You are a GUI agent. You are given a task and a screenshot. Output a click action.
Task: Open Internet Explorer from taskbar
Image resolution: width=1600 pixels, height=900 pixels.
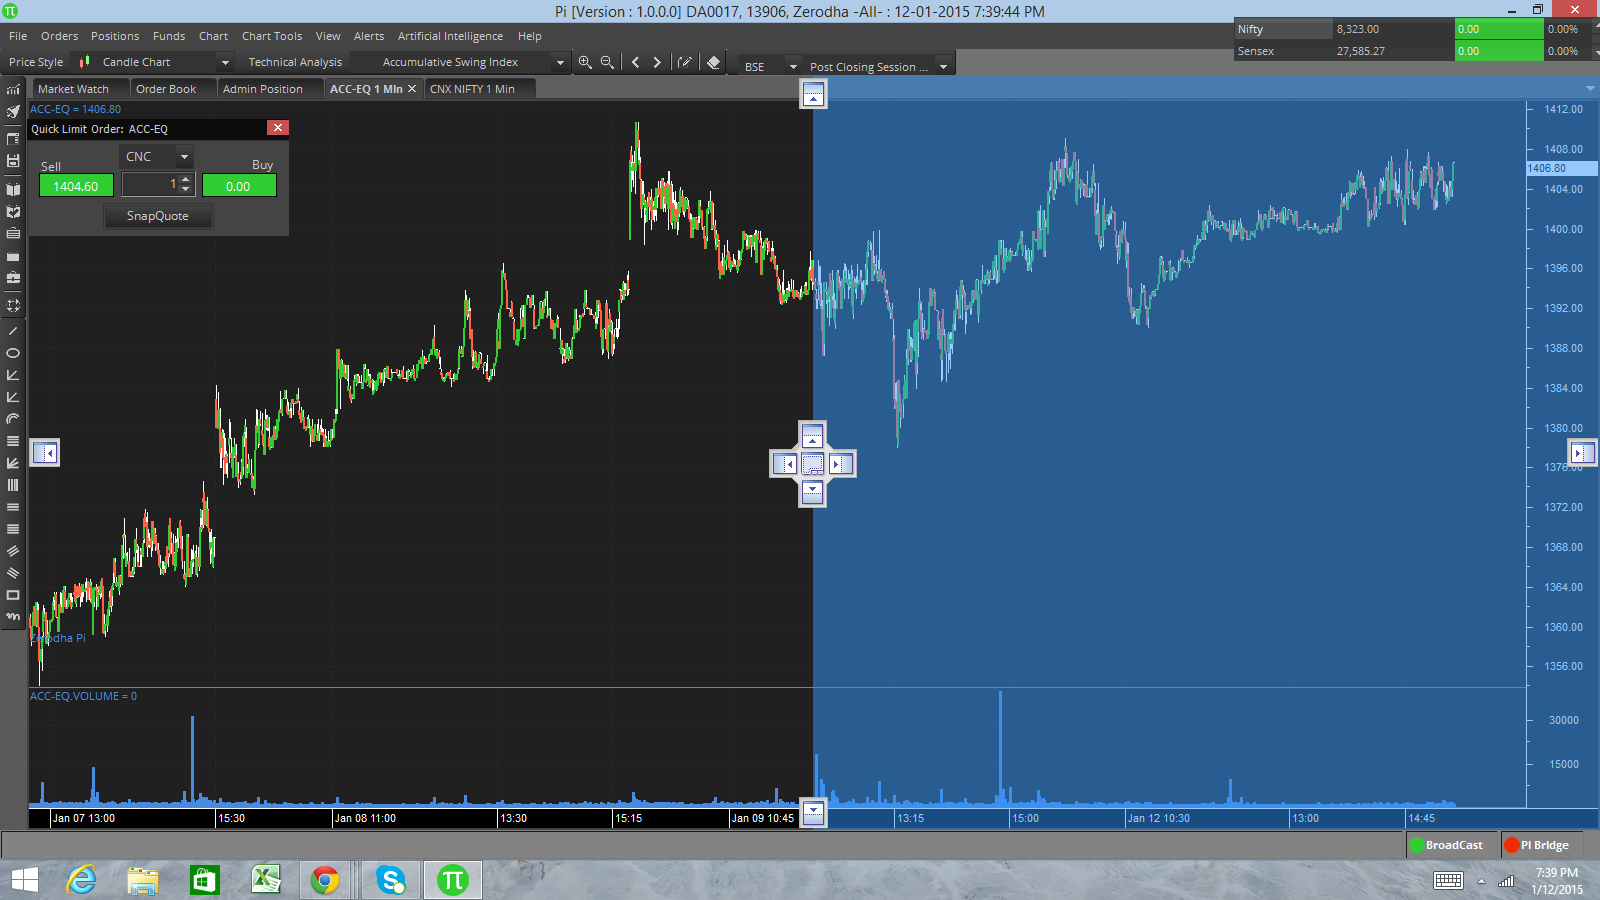[x=81, y=880]
